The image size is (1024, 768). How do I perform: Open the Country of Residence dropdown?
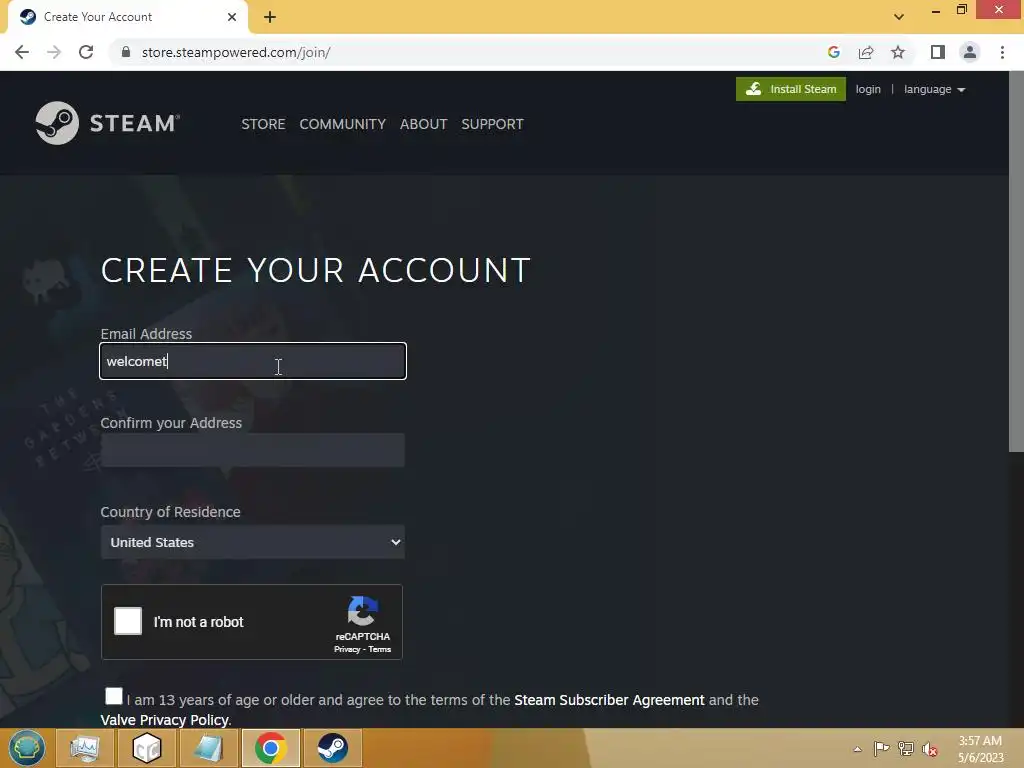pyautogui.click(x=253, y=542)
